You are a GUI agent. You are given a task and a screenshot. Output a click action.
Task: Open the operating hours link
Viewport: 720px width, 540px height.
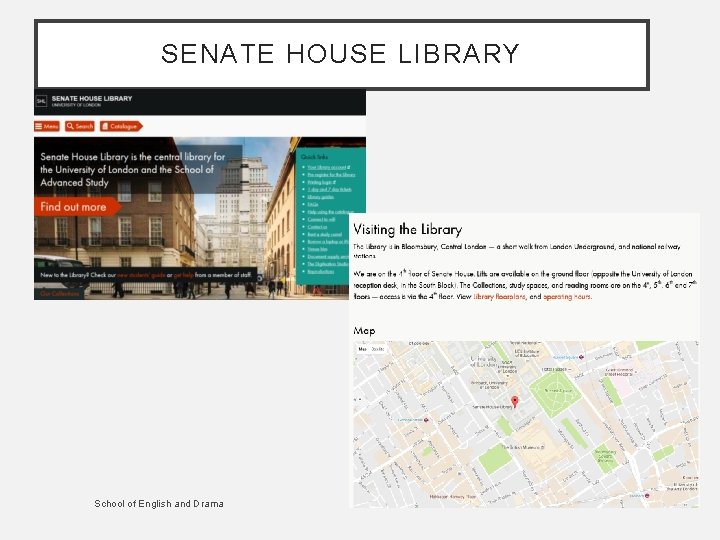click(x=567, y=297)
